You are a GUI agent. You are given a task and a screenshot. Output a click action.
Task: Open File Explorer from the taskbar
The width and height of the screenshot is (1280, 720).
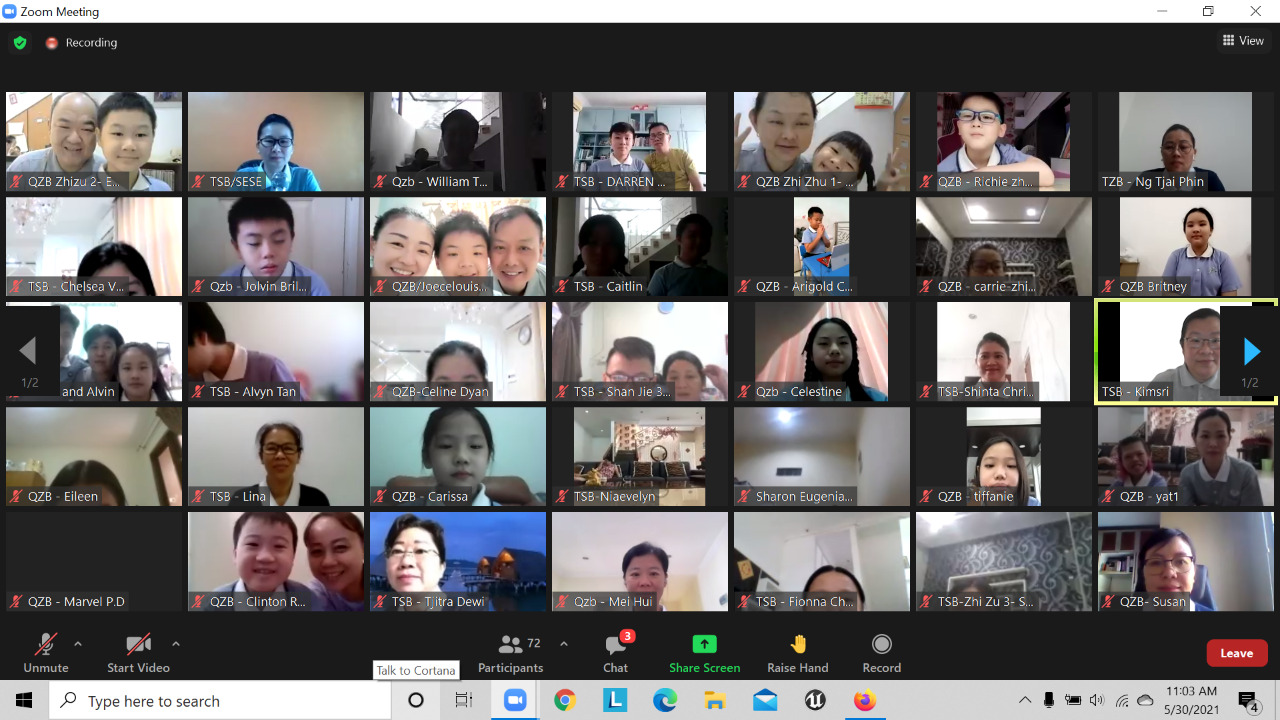point(715,701)
